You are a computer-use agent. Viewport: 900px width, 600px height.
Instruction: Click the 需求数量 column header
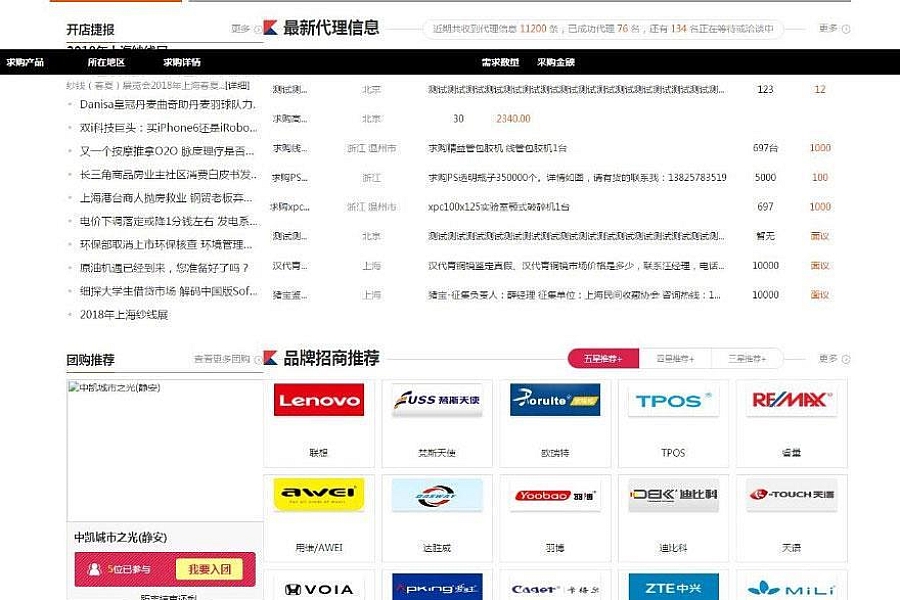(501, 62)
